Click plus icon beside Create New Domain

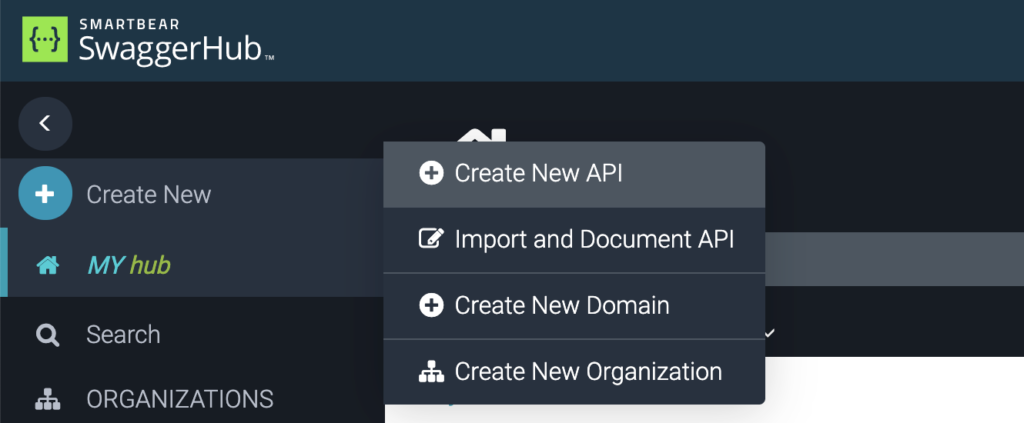(x=431, y=306)
